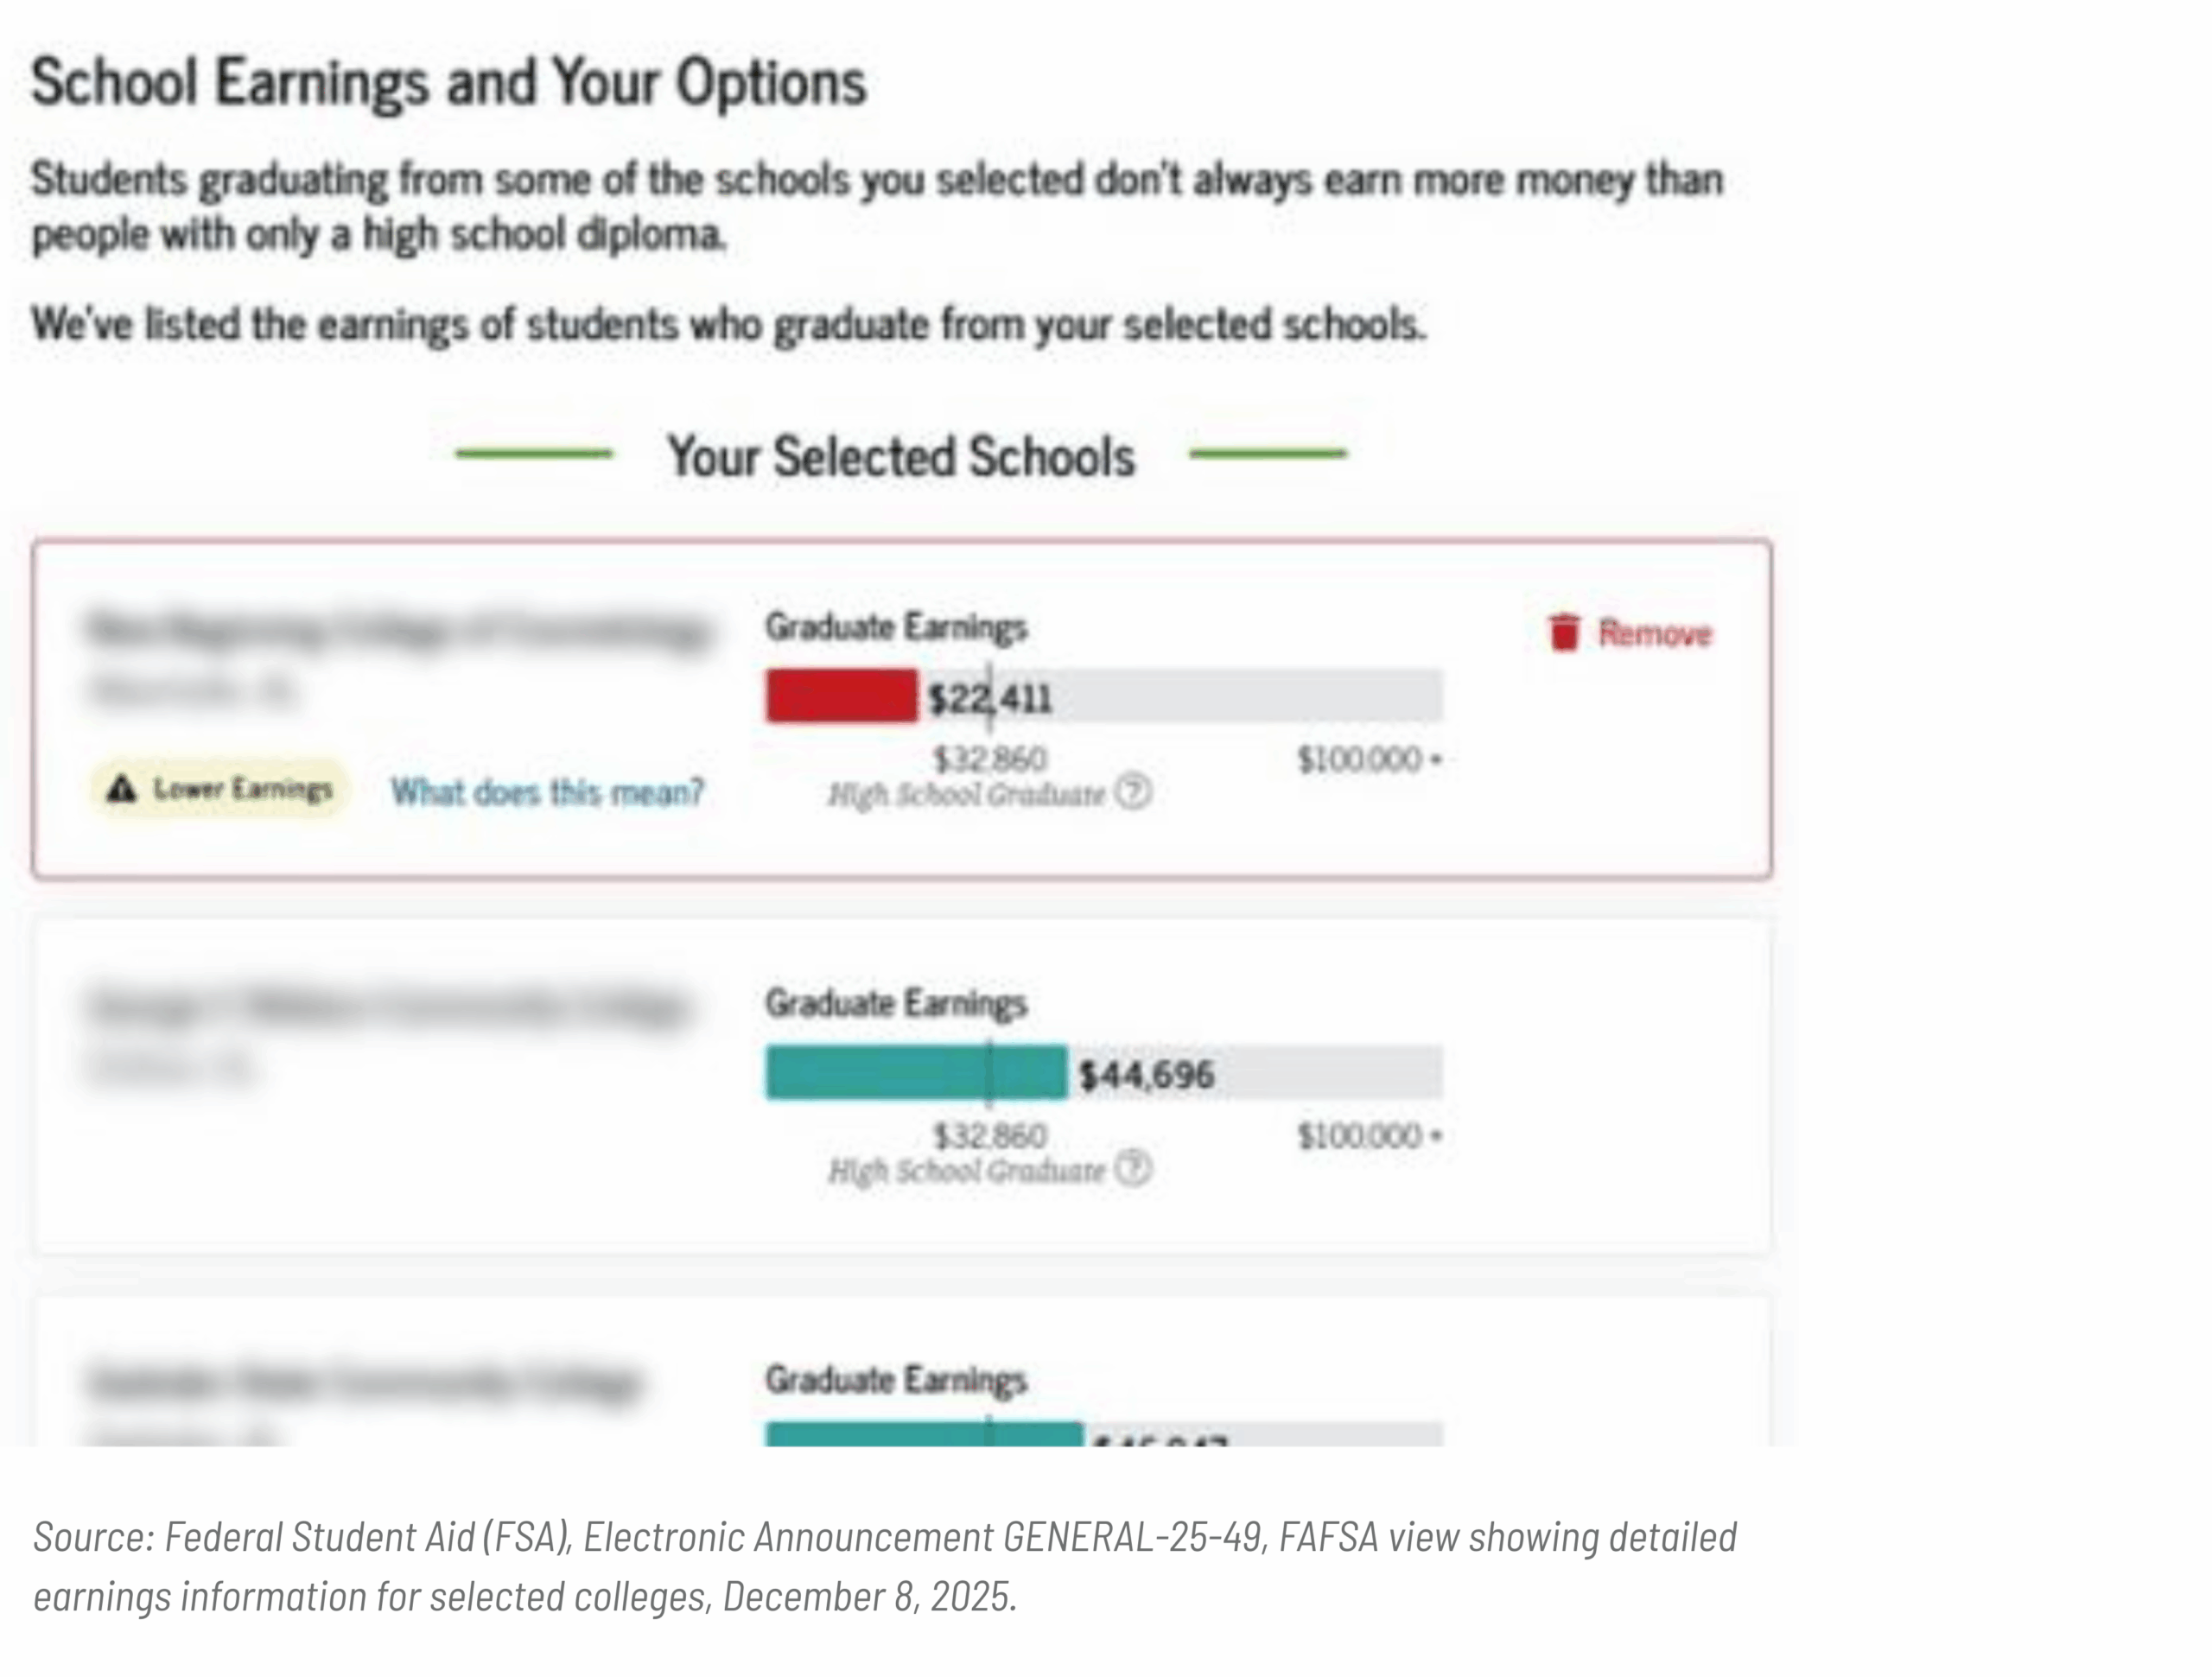The image size is (2212, 1677).
Task: Click the blurred school name in first card
Action: click(x=398, y=630)
